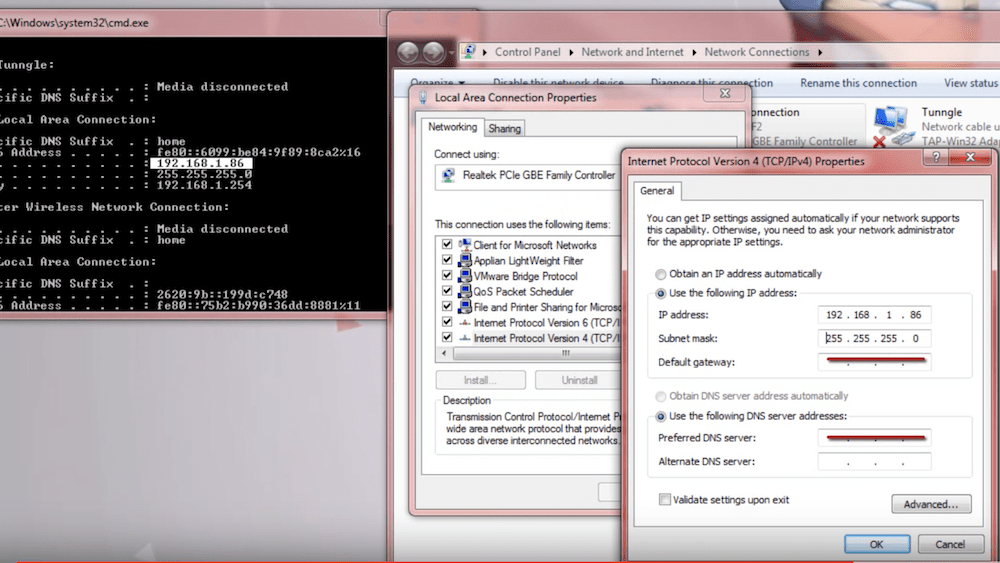Expand the Network Connections breadcrumb arrow
This screenshot has height=563, width=1000.
(x=820, y=52)
